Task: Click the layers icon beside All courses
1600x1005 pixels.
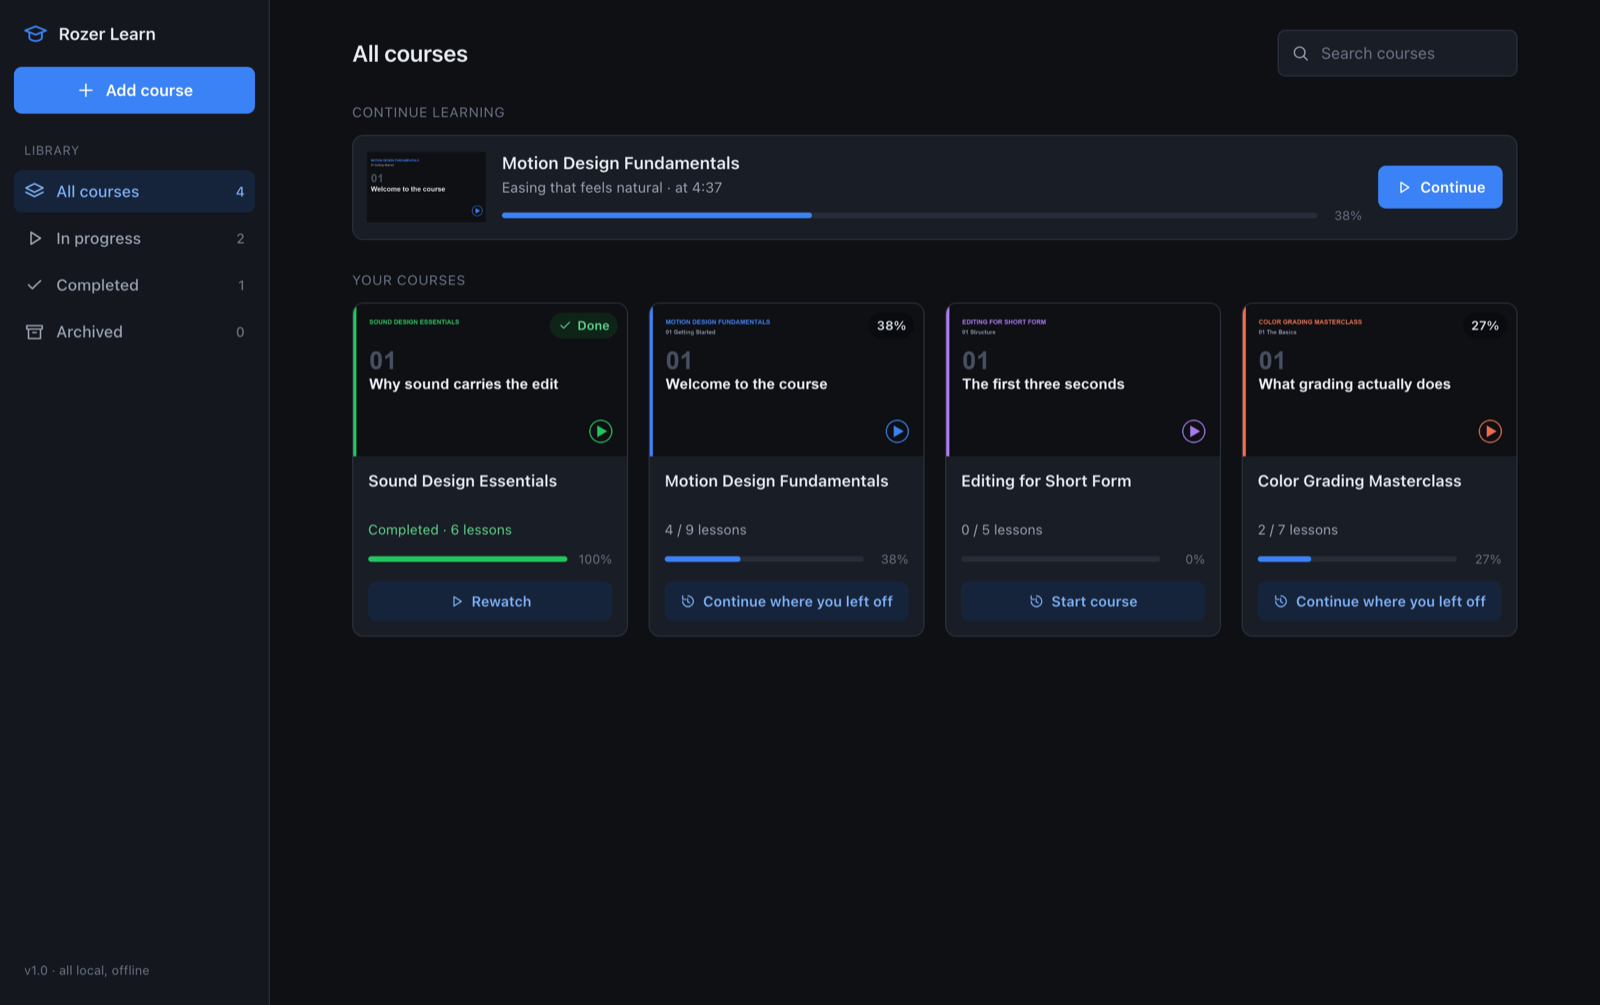Action: (35, 191)
